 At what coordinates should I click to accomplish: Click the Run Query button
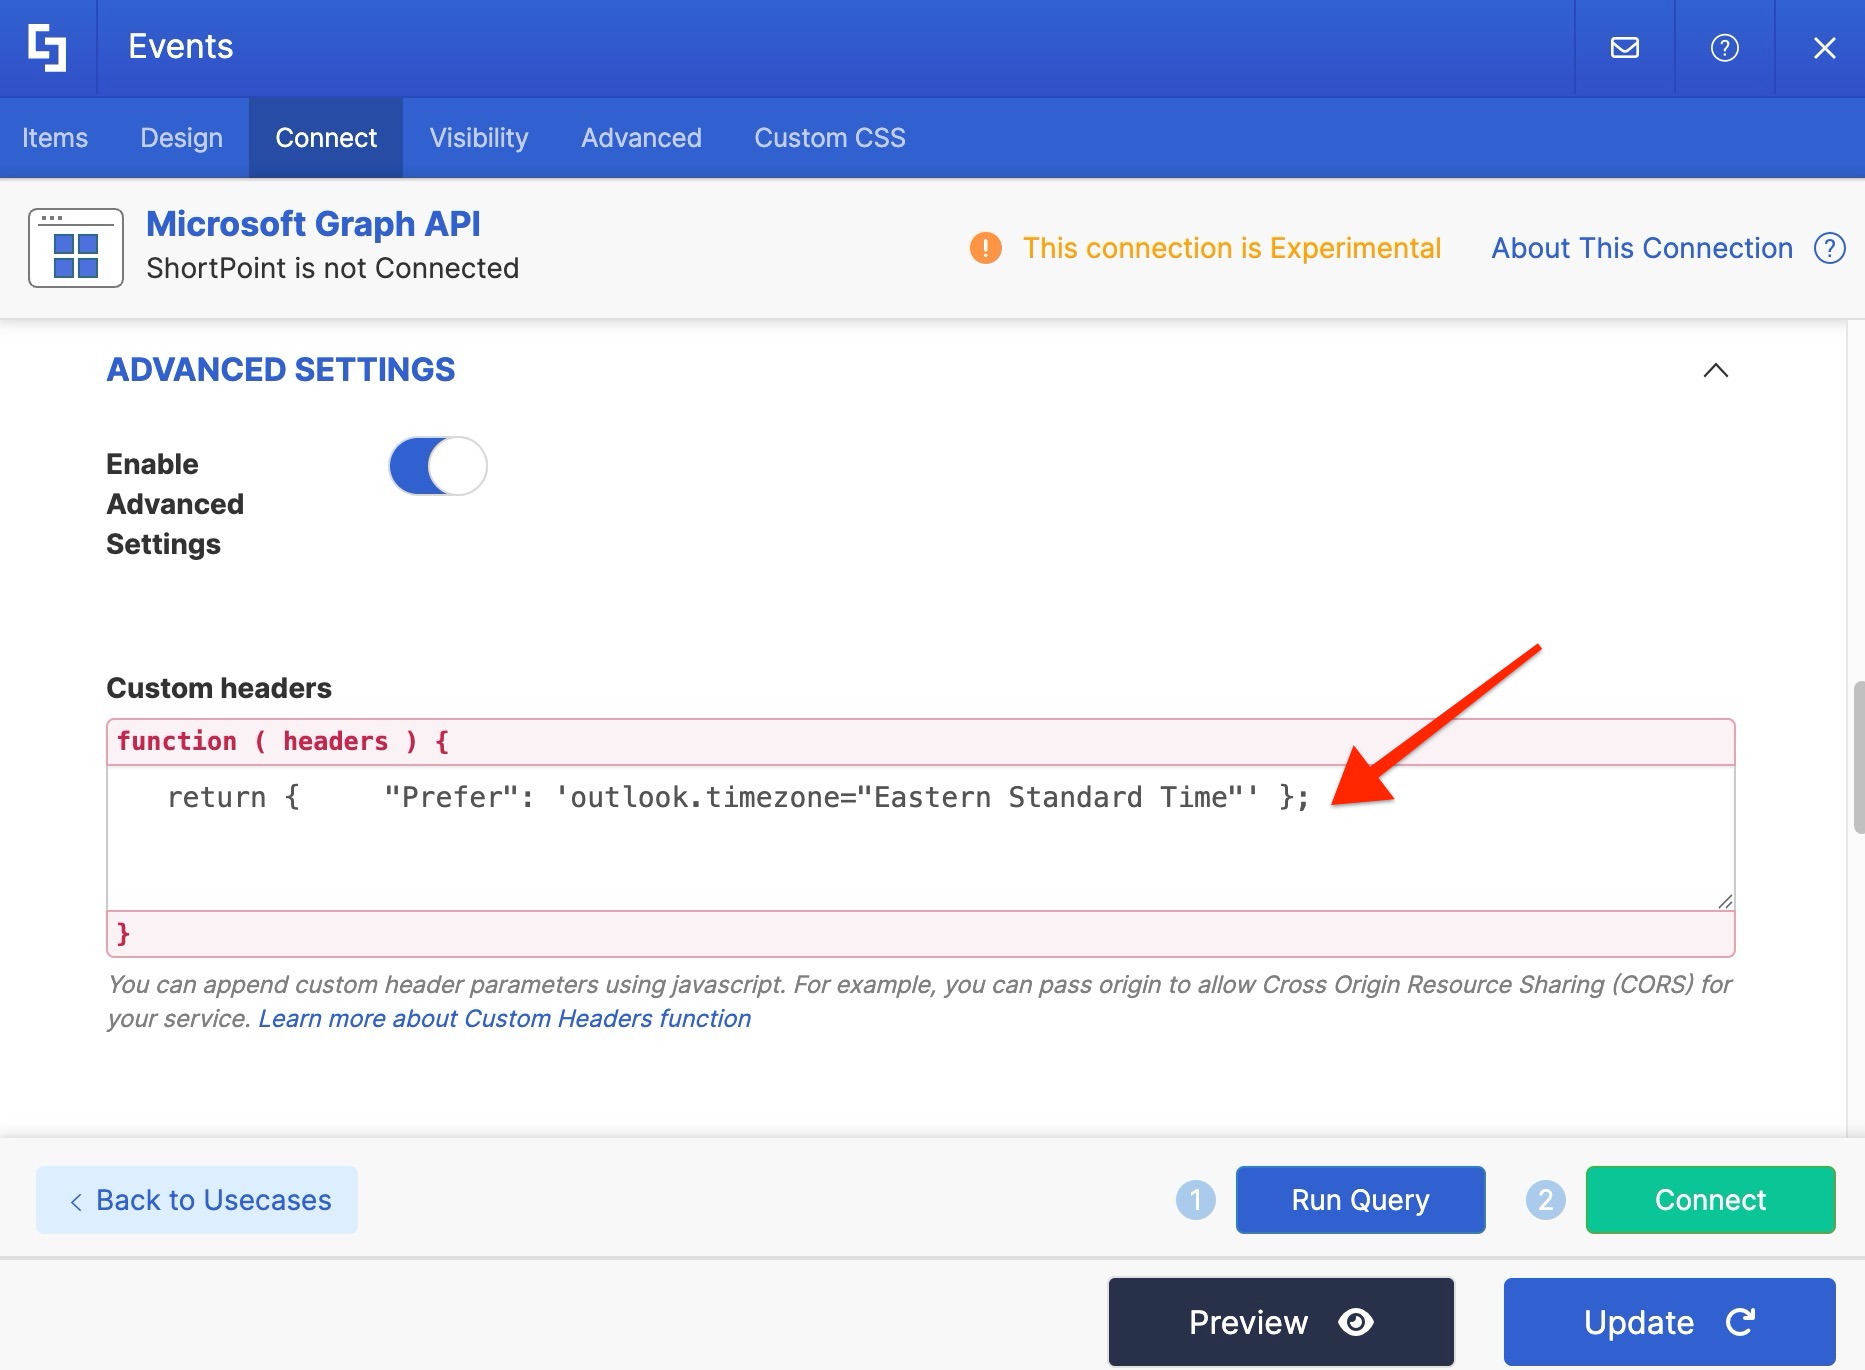click(x=1360, y=1200)
